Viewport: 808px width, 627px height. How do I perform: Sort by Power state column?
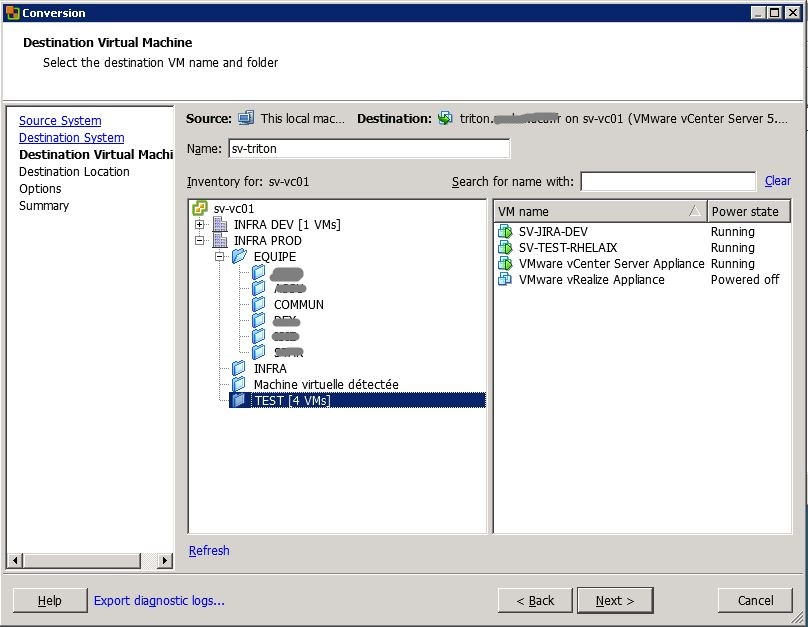pyautogui.click(x=749, y=211)
